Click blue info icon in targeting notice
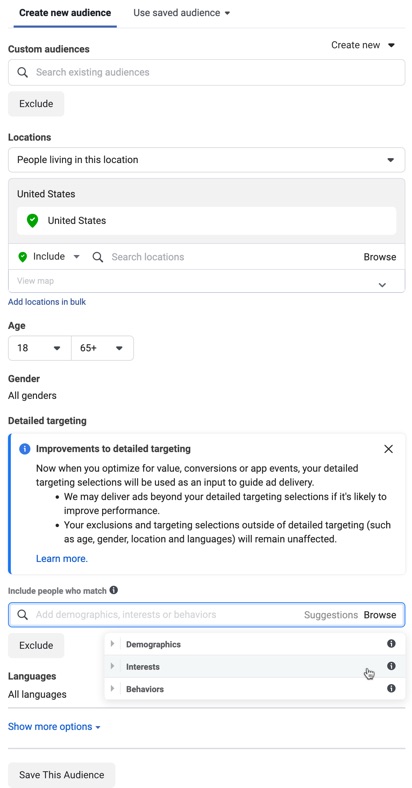 25,449
